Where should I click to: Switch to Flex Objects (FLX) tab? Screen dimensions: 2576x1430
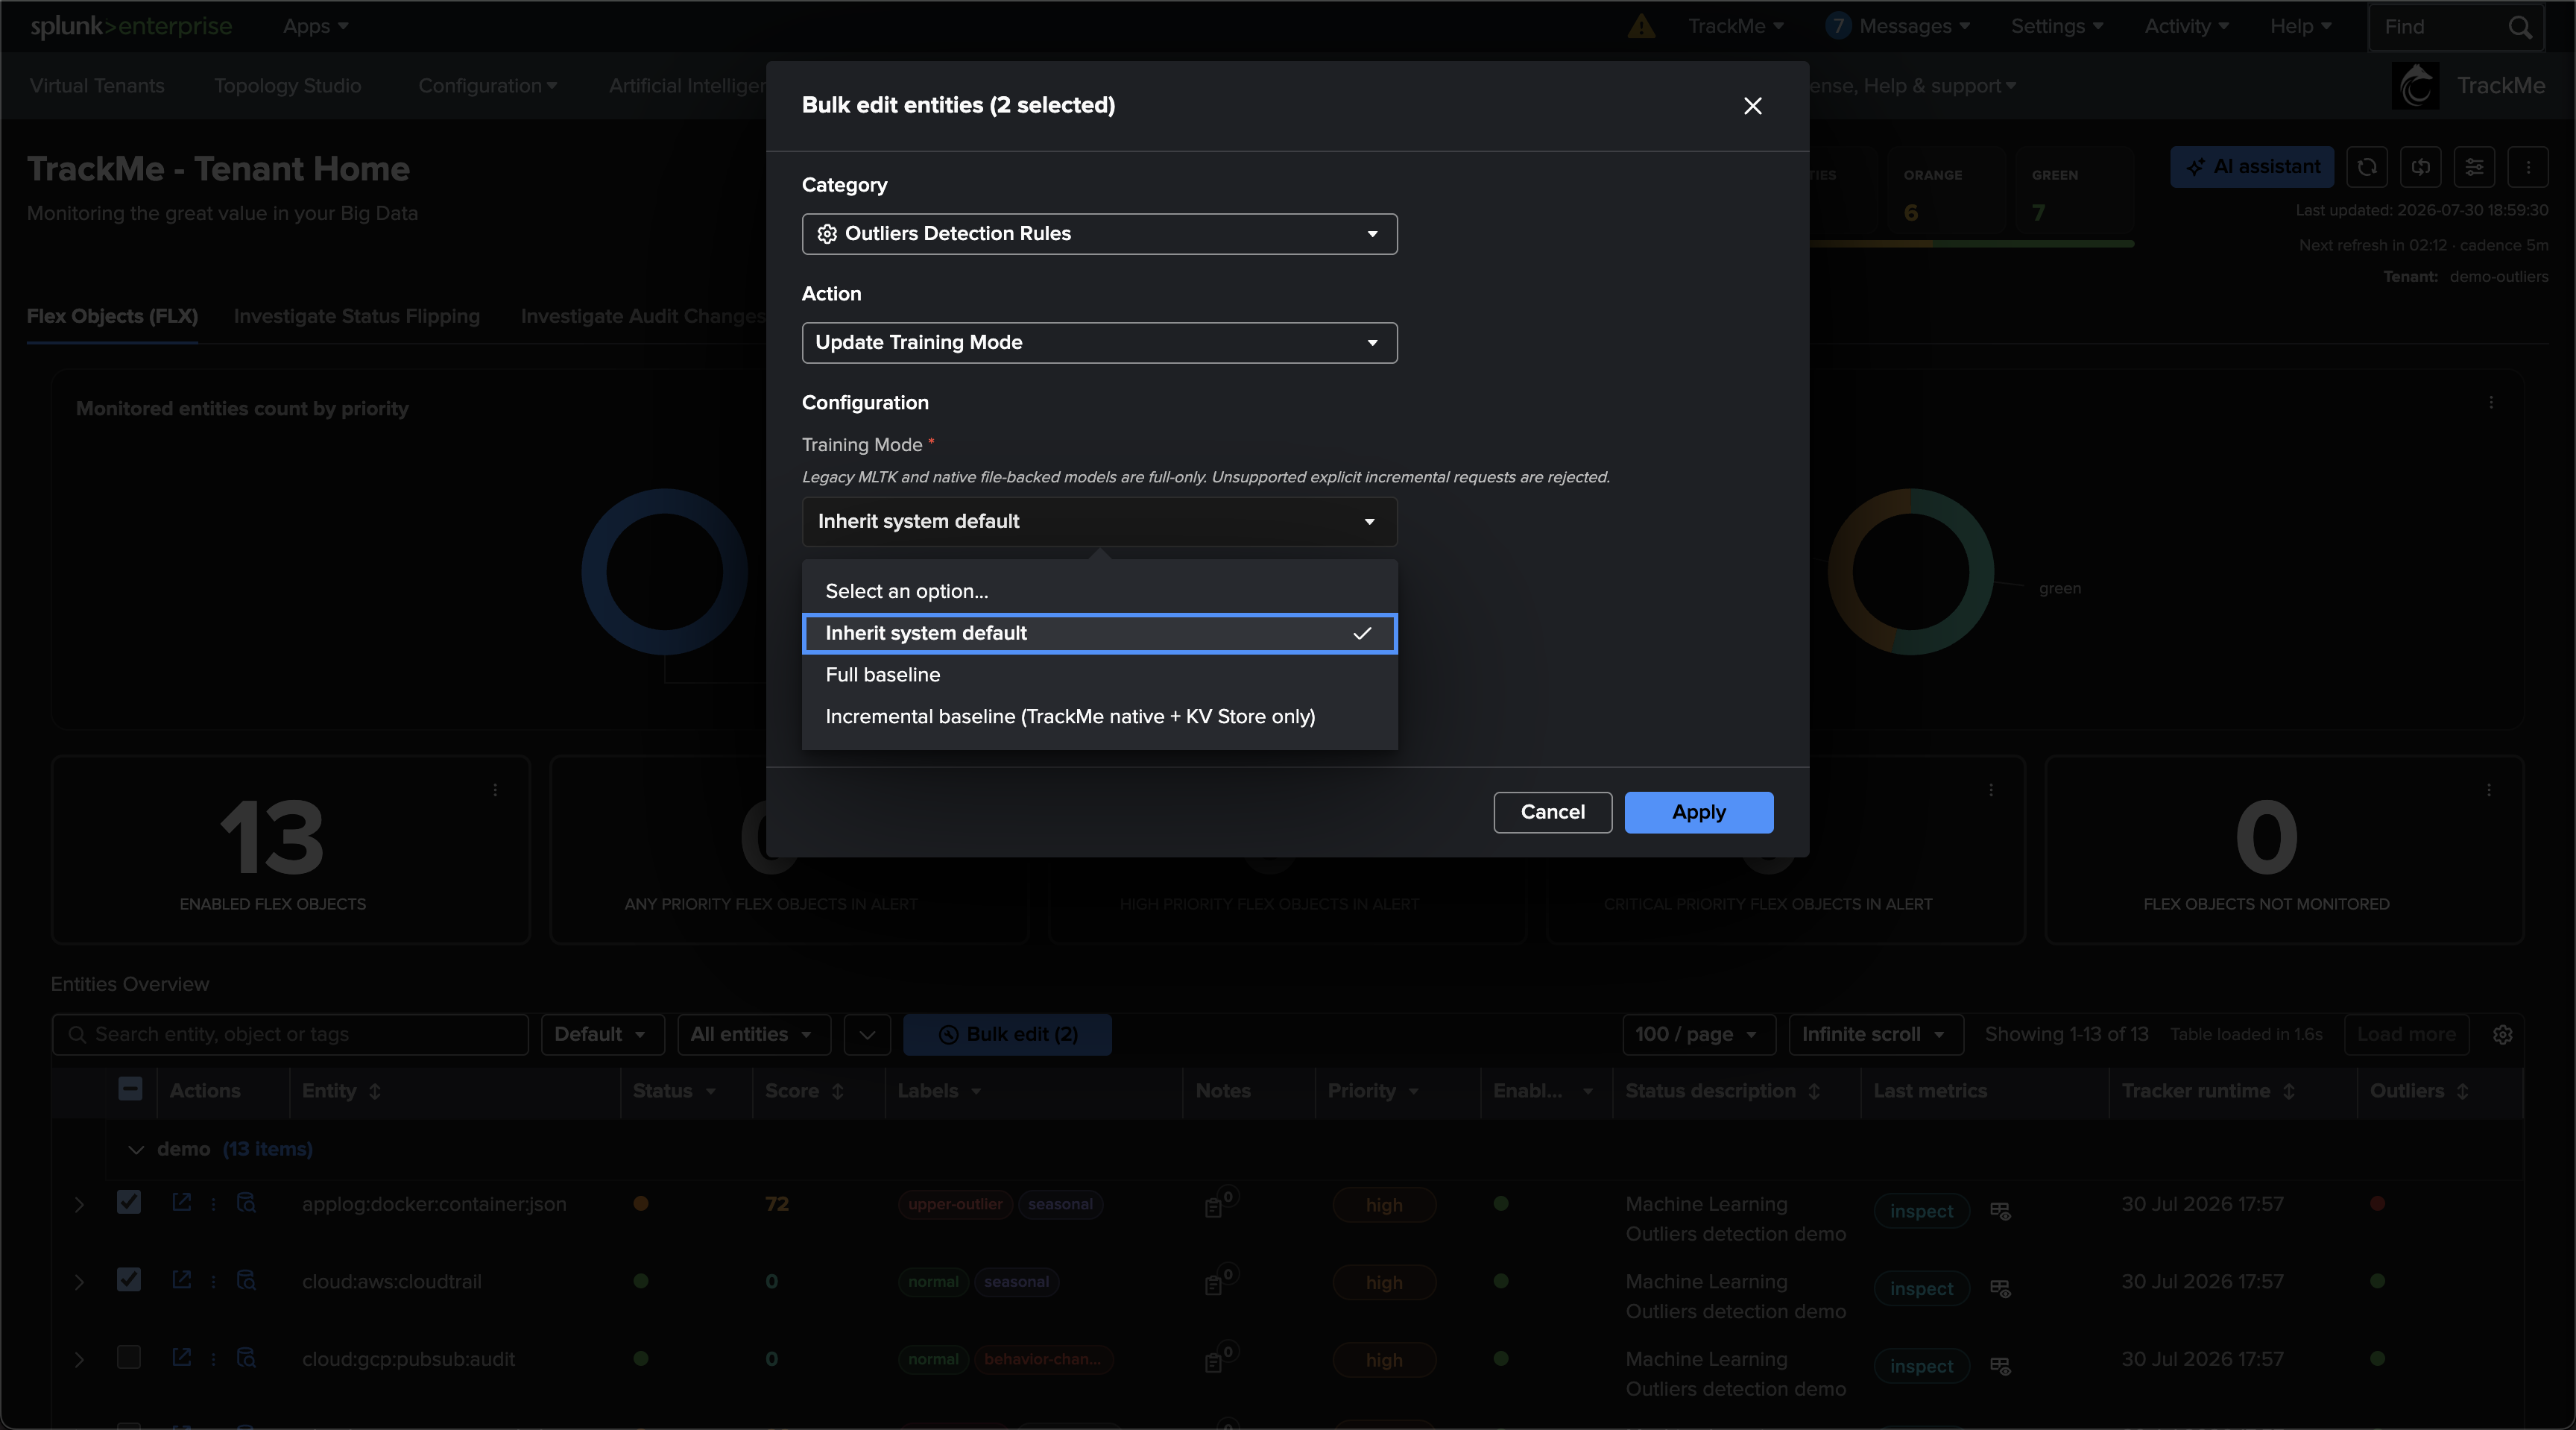point(112,316)
